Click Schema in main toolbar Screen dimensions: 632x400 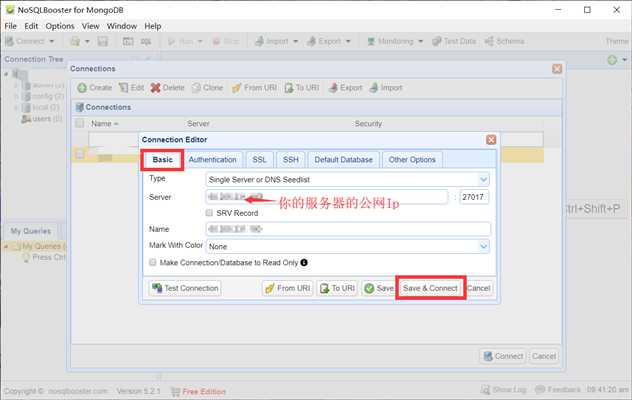coord(504,41)
